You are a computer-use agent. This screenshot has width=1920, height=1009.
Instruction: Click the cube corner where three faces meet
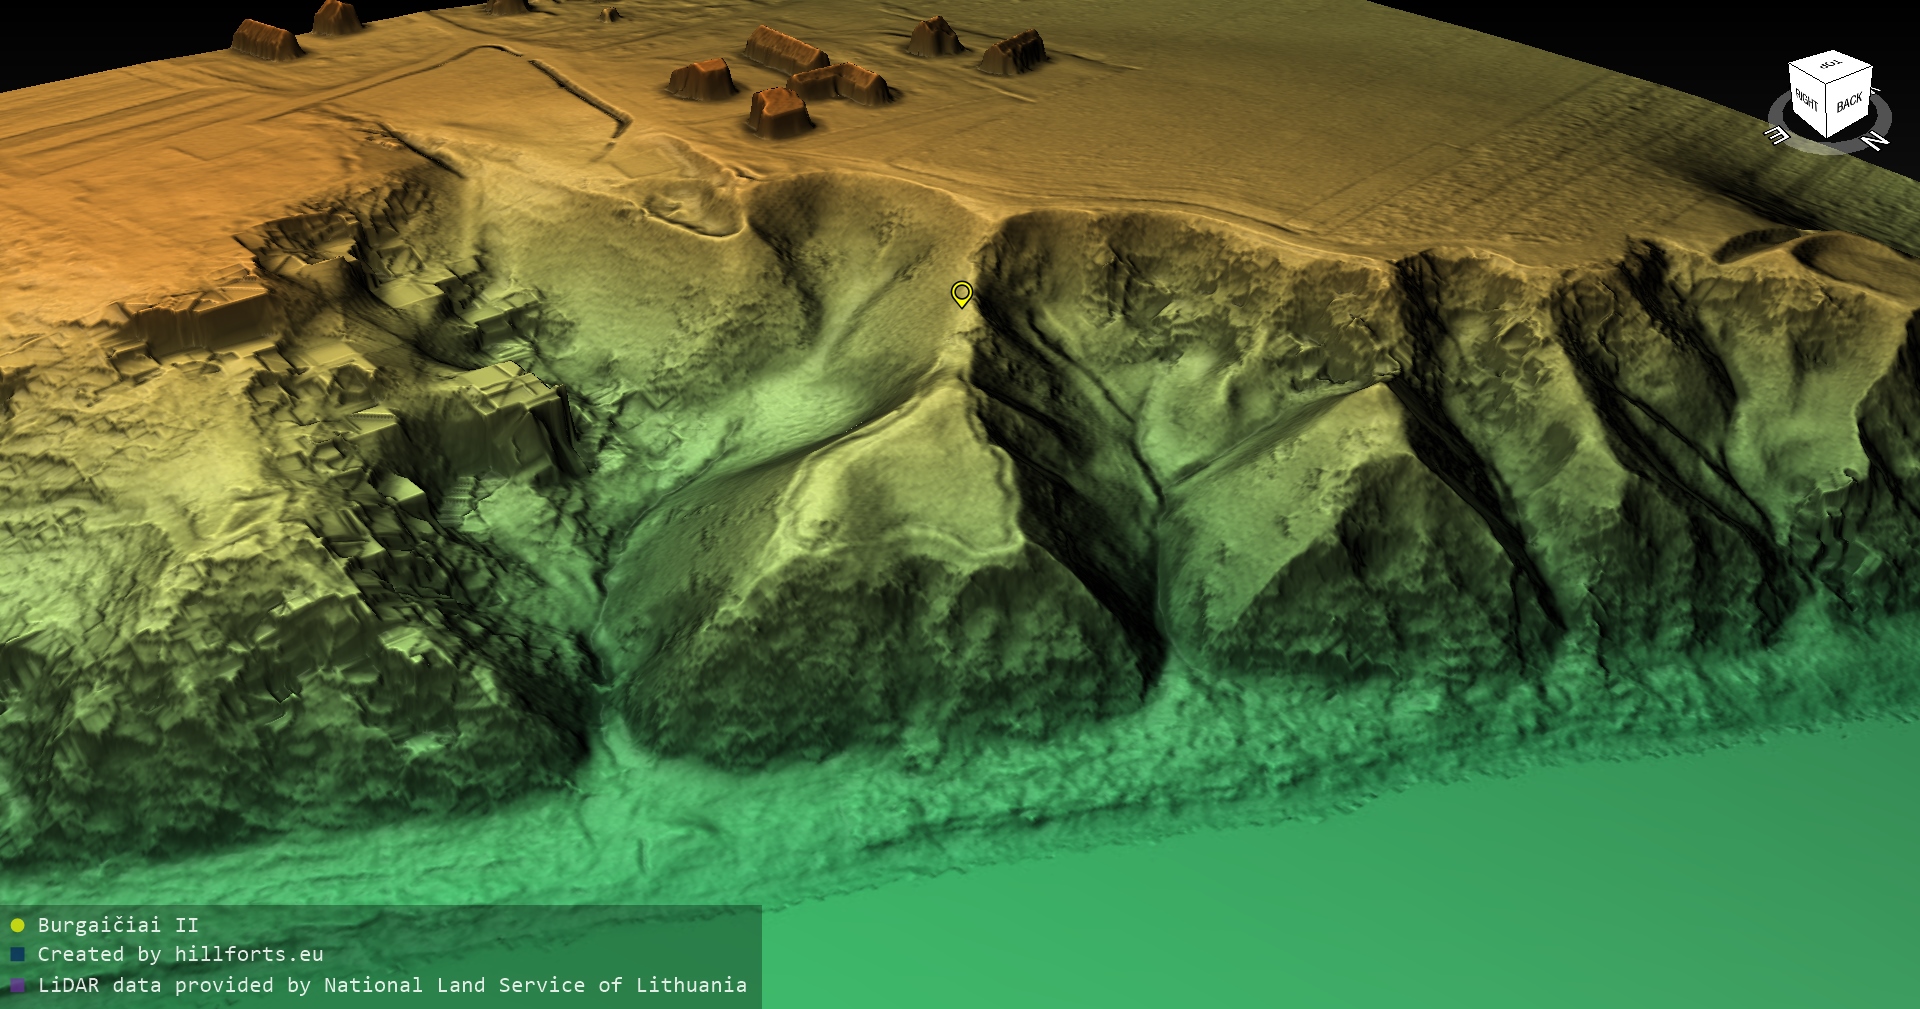click(1827, 84)
